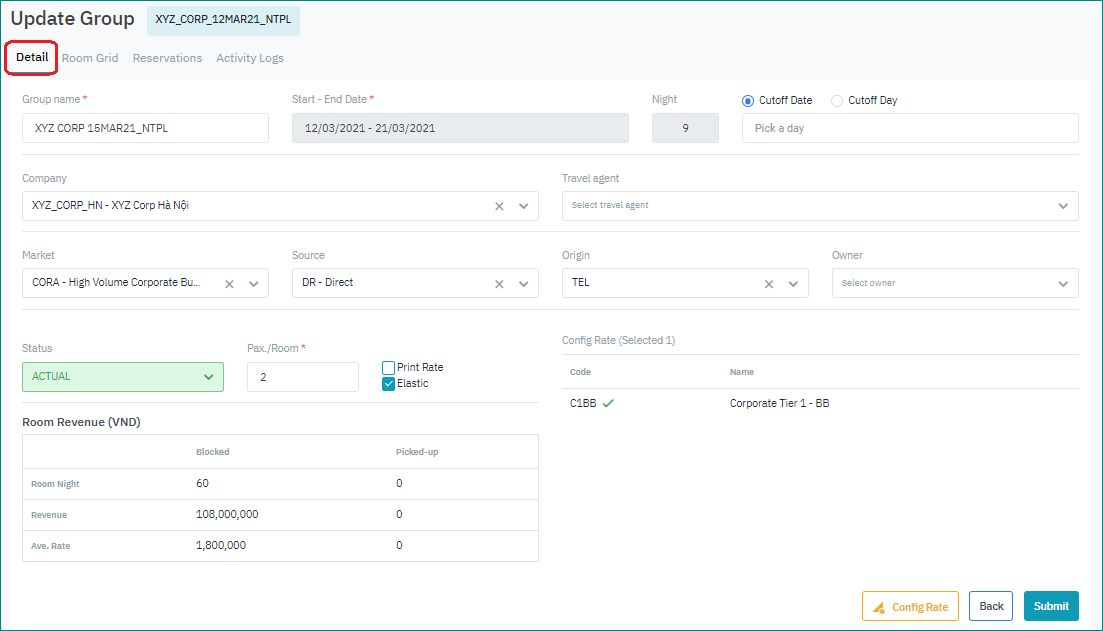Expand the ACTUAL status dropdown
1103x631 pixels.
coord(208,377)
